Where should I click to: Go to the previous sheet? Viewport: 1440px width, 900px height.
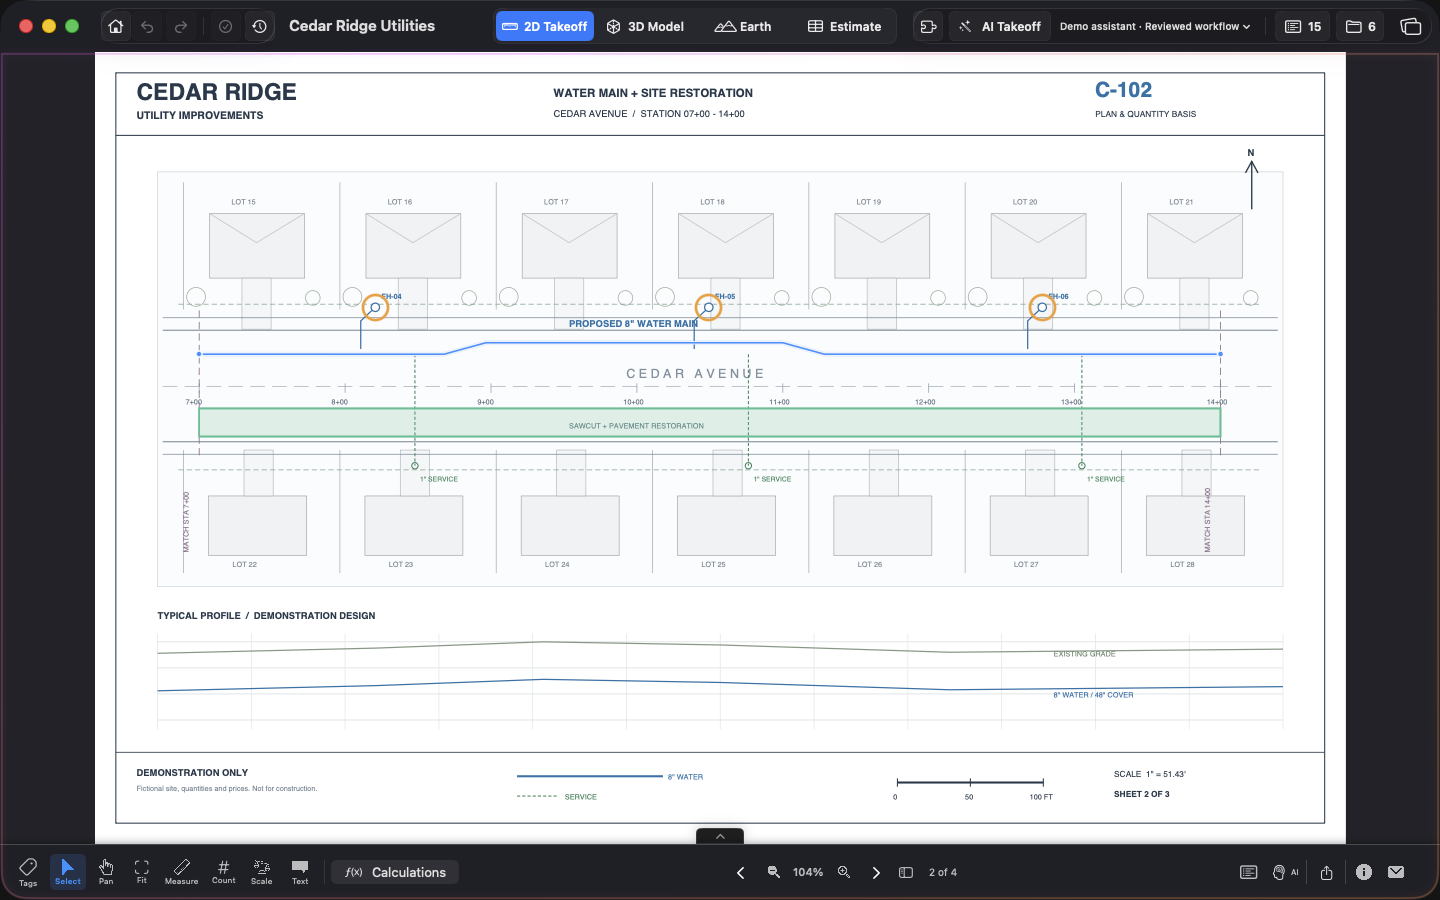(741, 873)
